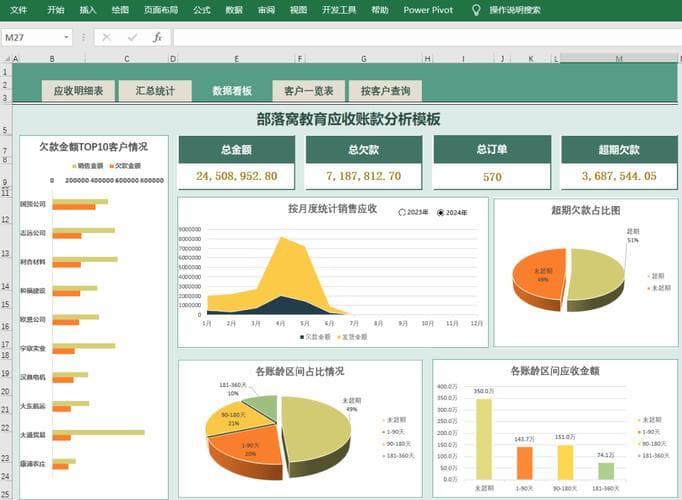Click the 销售金额 legend entry in TOP10 chart

pyautogui.click(x=88, y=166)
